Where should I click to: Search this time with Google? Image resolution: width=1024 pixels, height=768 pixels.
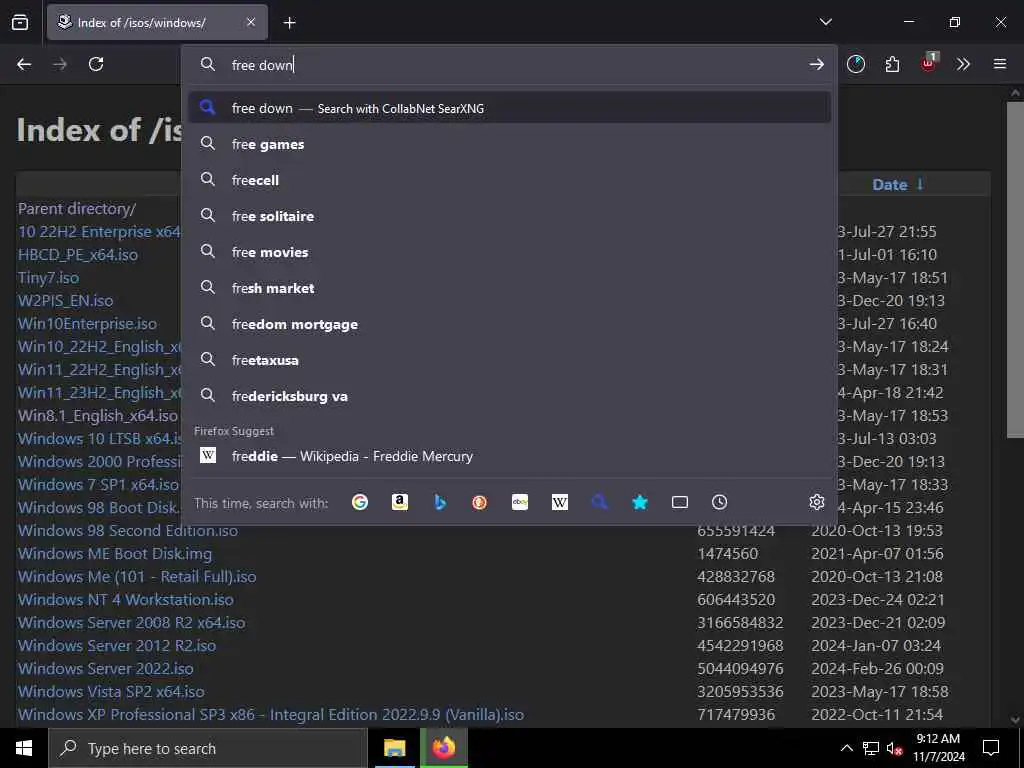tap(360, 502)
